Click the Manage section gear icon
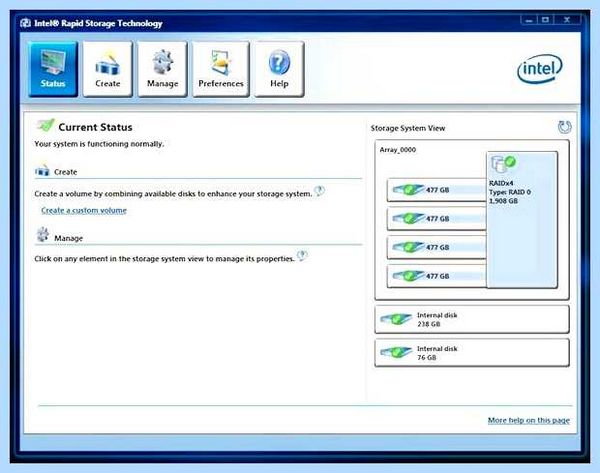The width and height of the screenshot is (600, 473). click(42, 235)
